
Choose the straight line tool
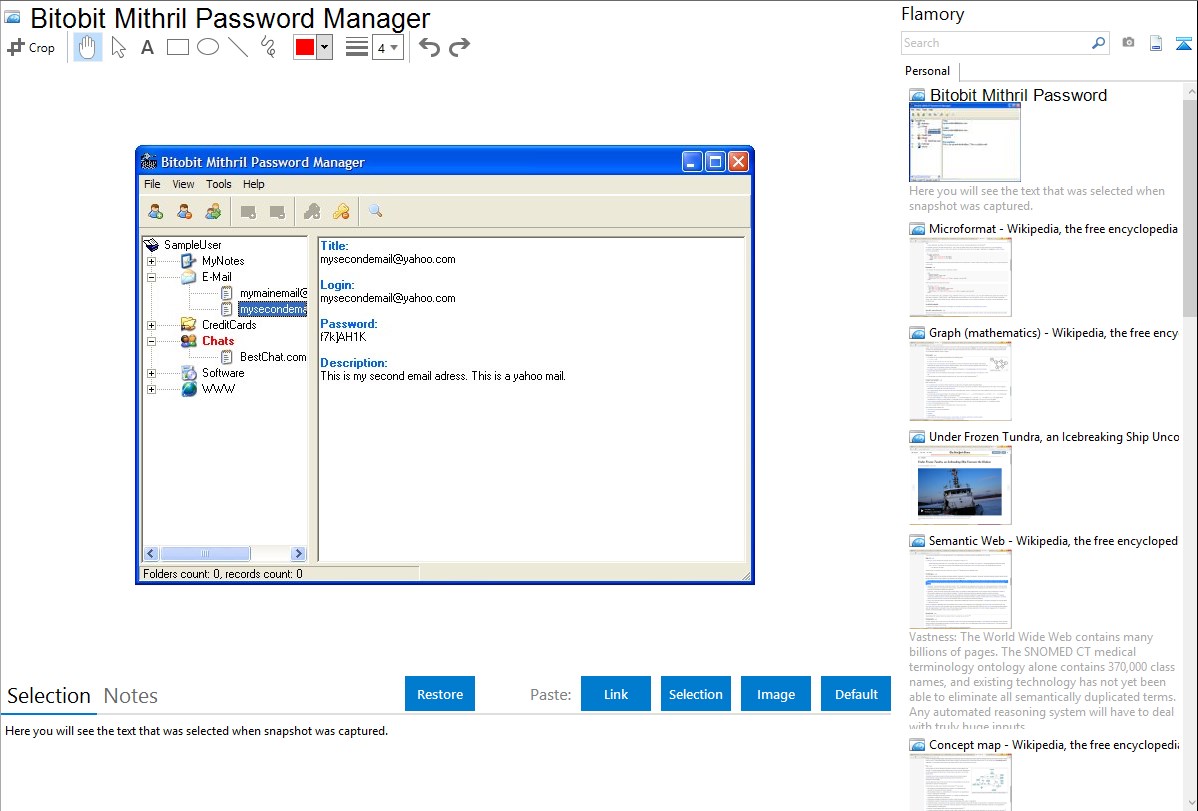(238, 47)
